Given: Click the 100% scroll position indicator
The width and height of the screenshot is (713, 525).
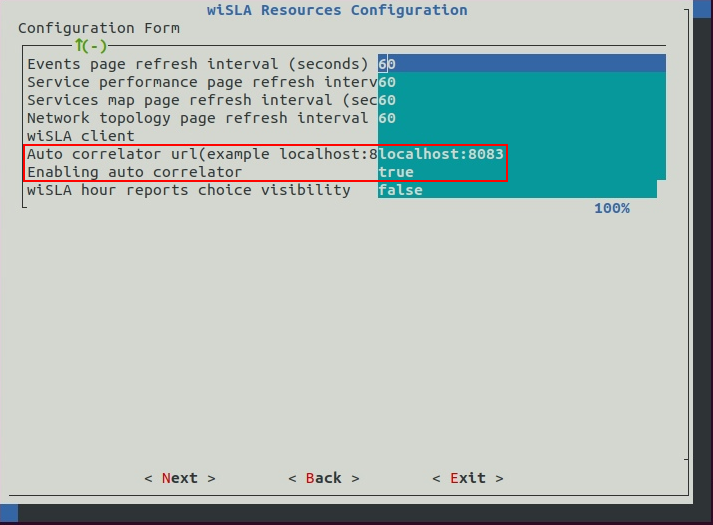Looking at the screenshot, I should click(x=612, y=208).
